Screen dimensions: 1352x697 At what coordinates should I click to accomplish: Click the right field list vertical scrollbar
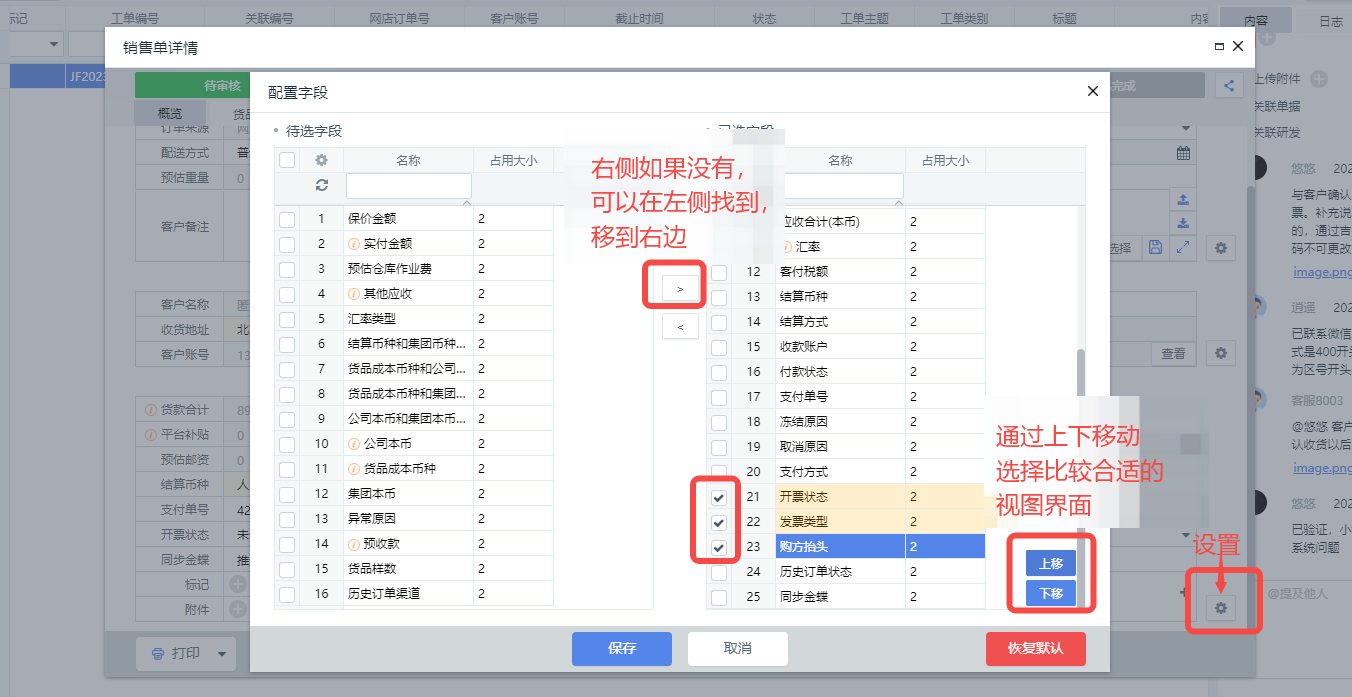1079,380
